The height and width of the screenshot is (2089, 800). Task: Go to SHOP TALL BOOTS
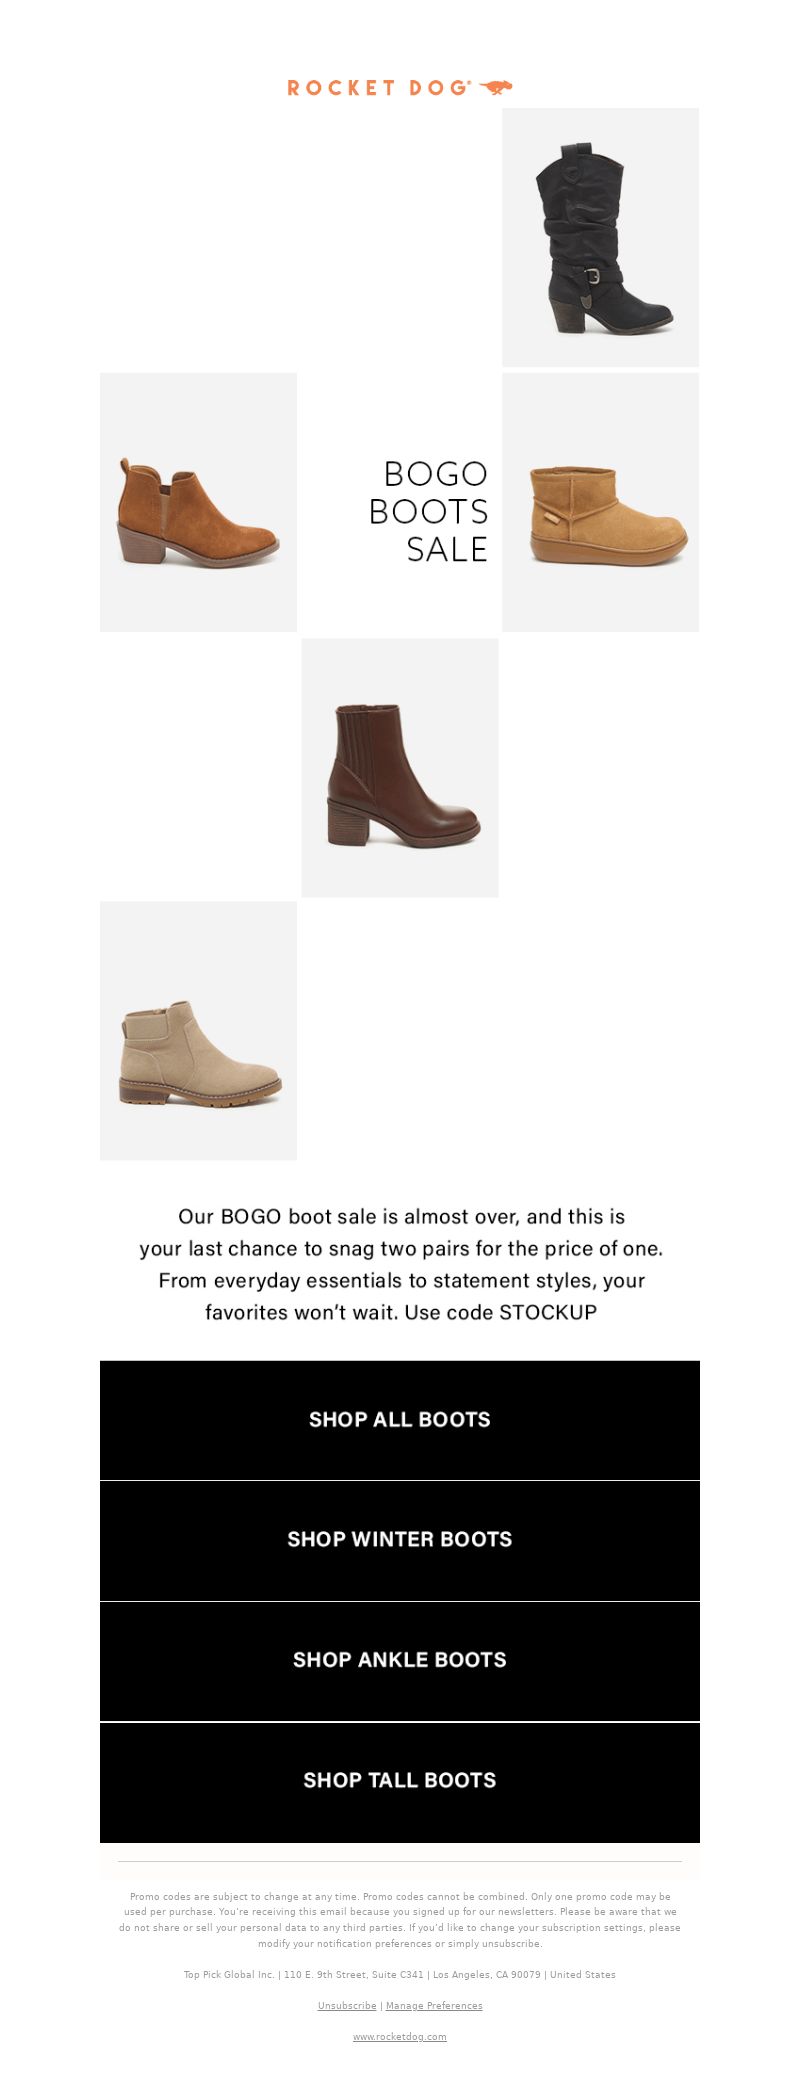(400, 1782)
